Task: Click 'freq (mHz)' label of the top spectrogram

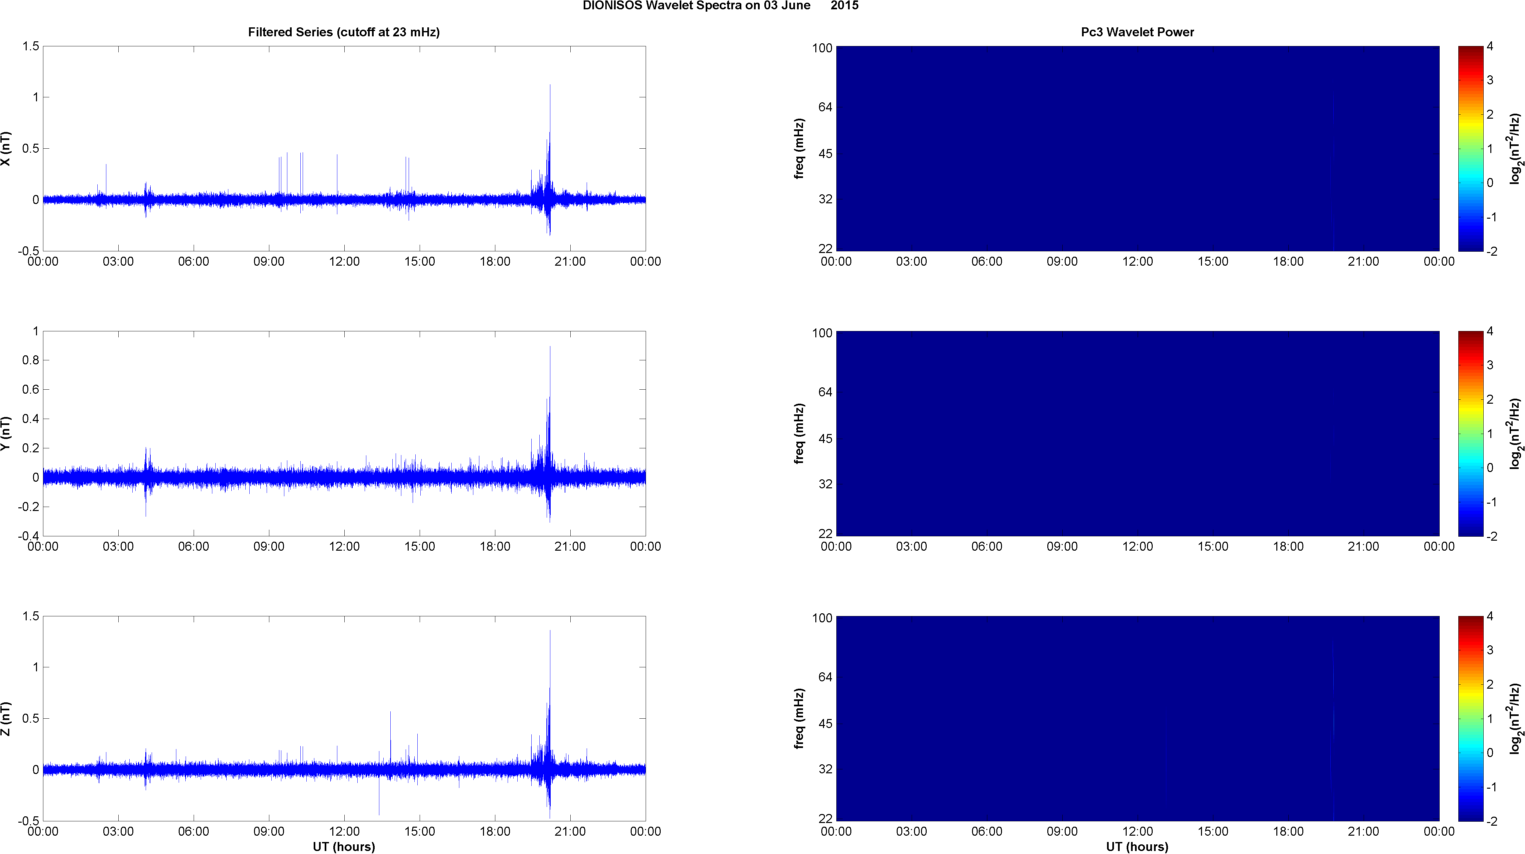Action: pos(800,149)
